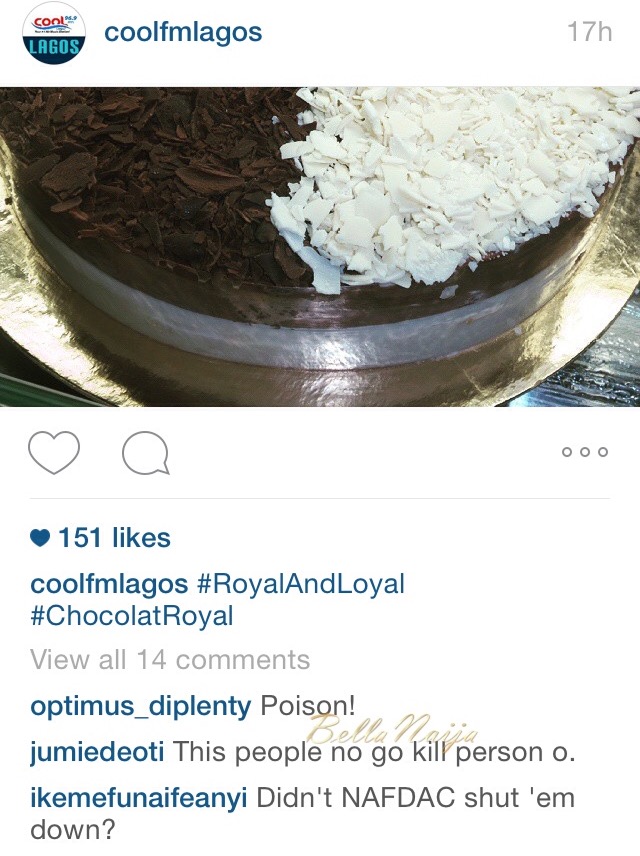Open the #ChocolatRoyal hashtag
The width and height of the screenshot is (640, 856).
[132, 616]
